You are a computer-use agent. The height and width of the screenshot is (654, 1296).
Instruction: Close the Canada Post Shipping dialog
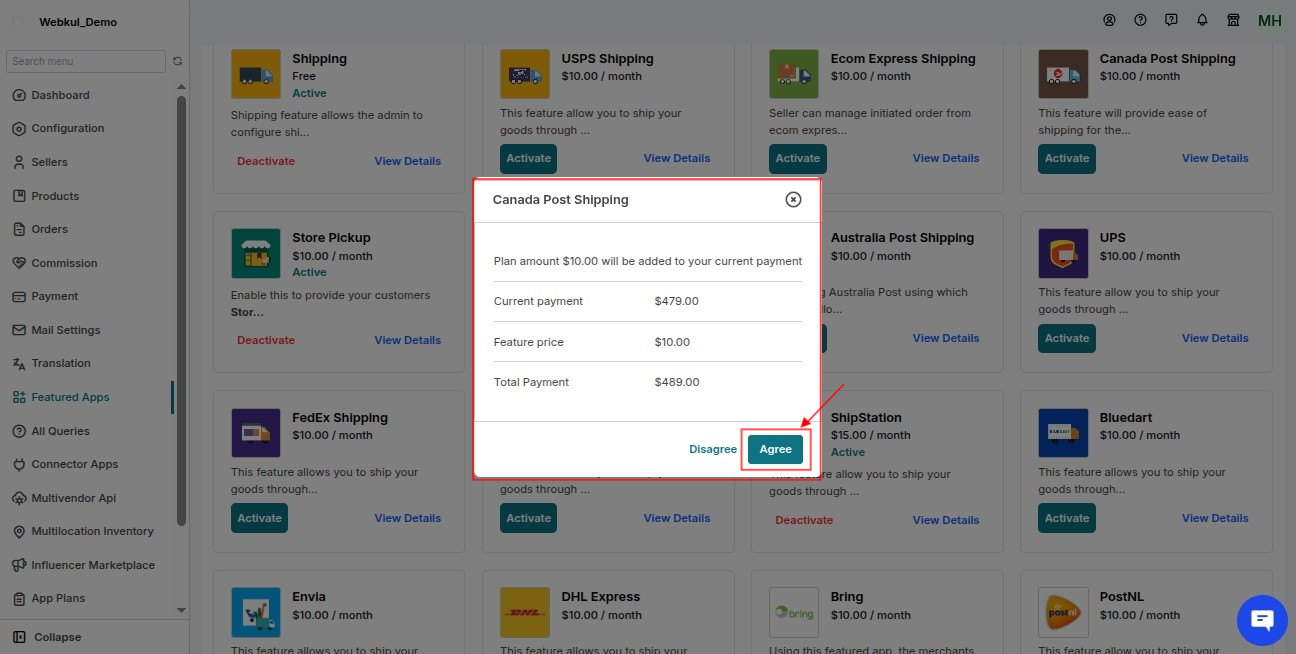pyautogui.click(x=793, y=199)
